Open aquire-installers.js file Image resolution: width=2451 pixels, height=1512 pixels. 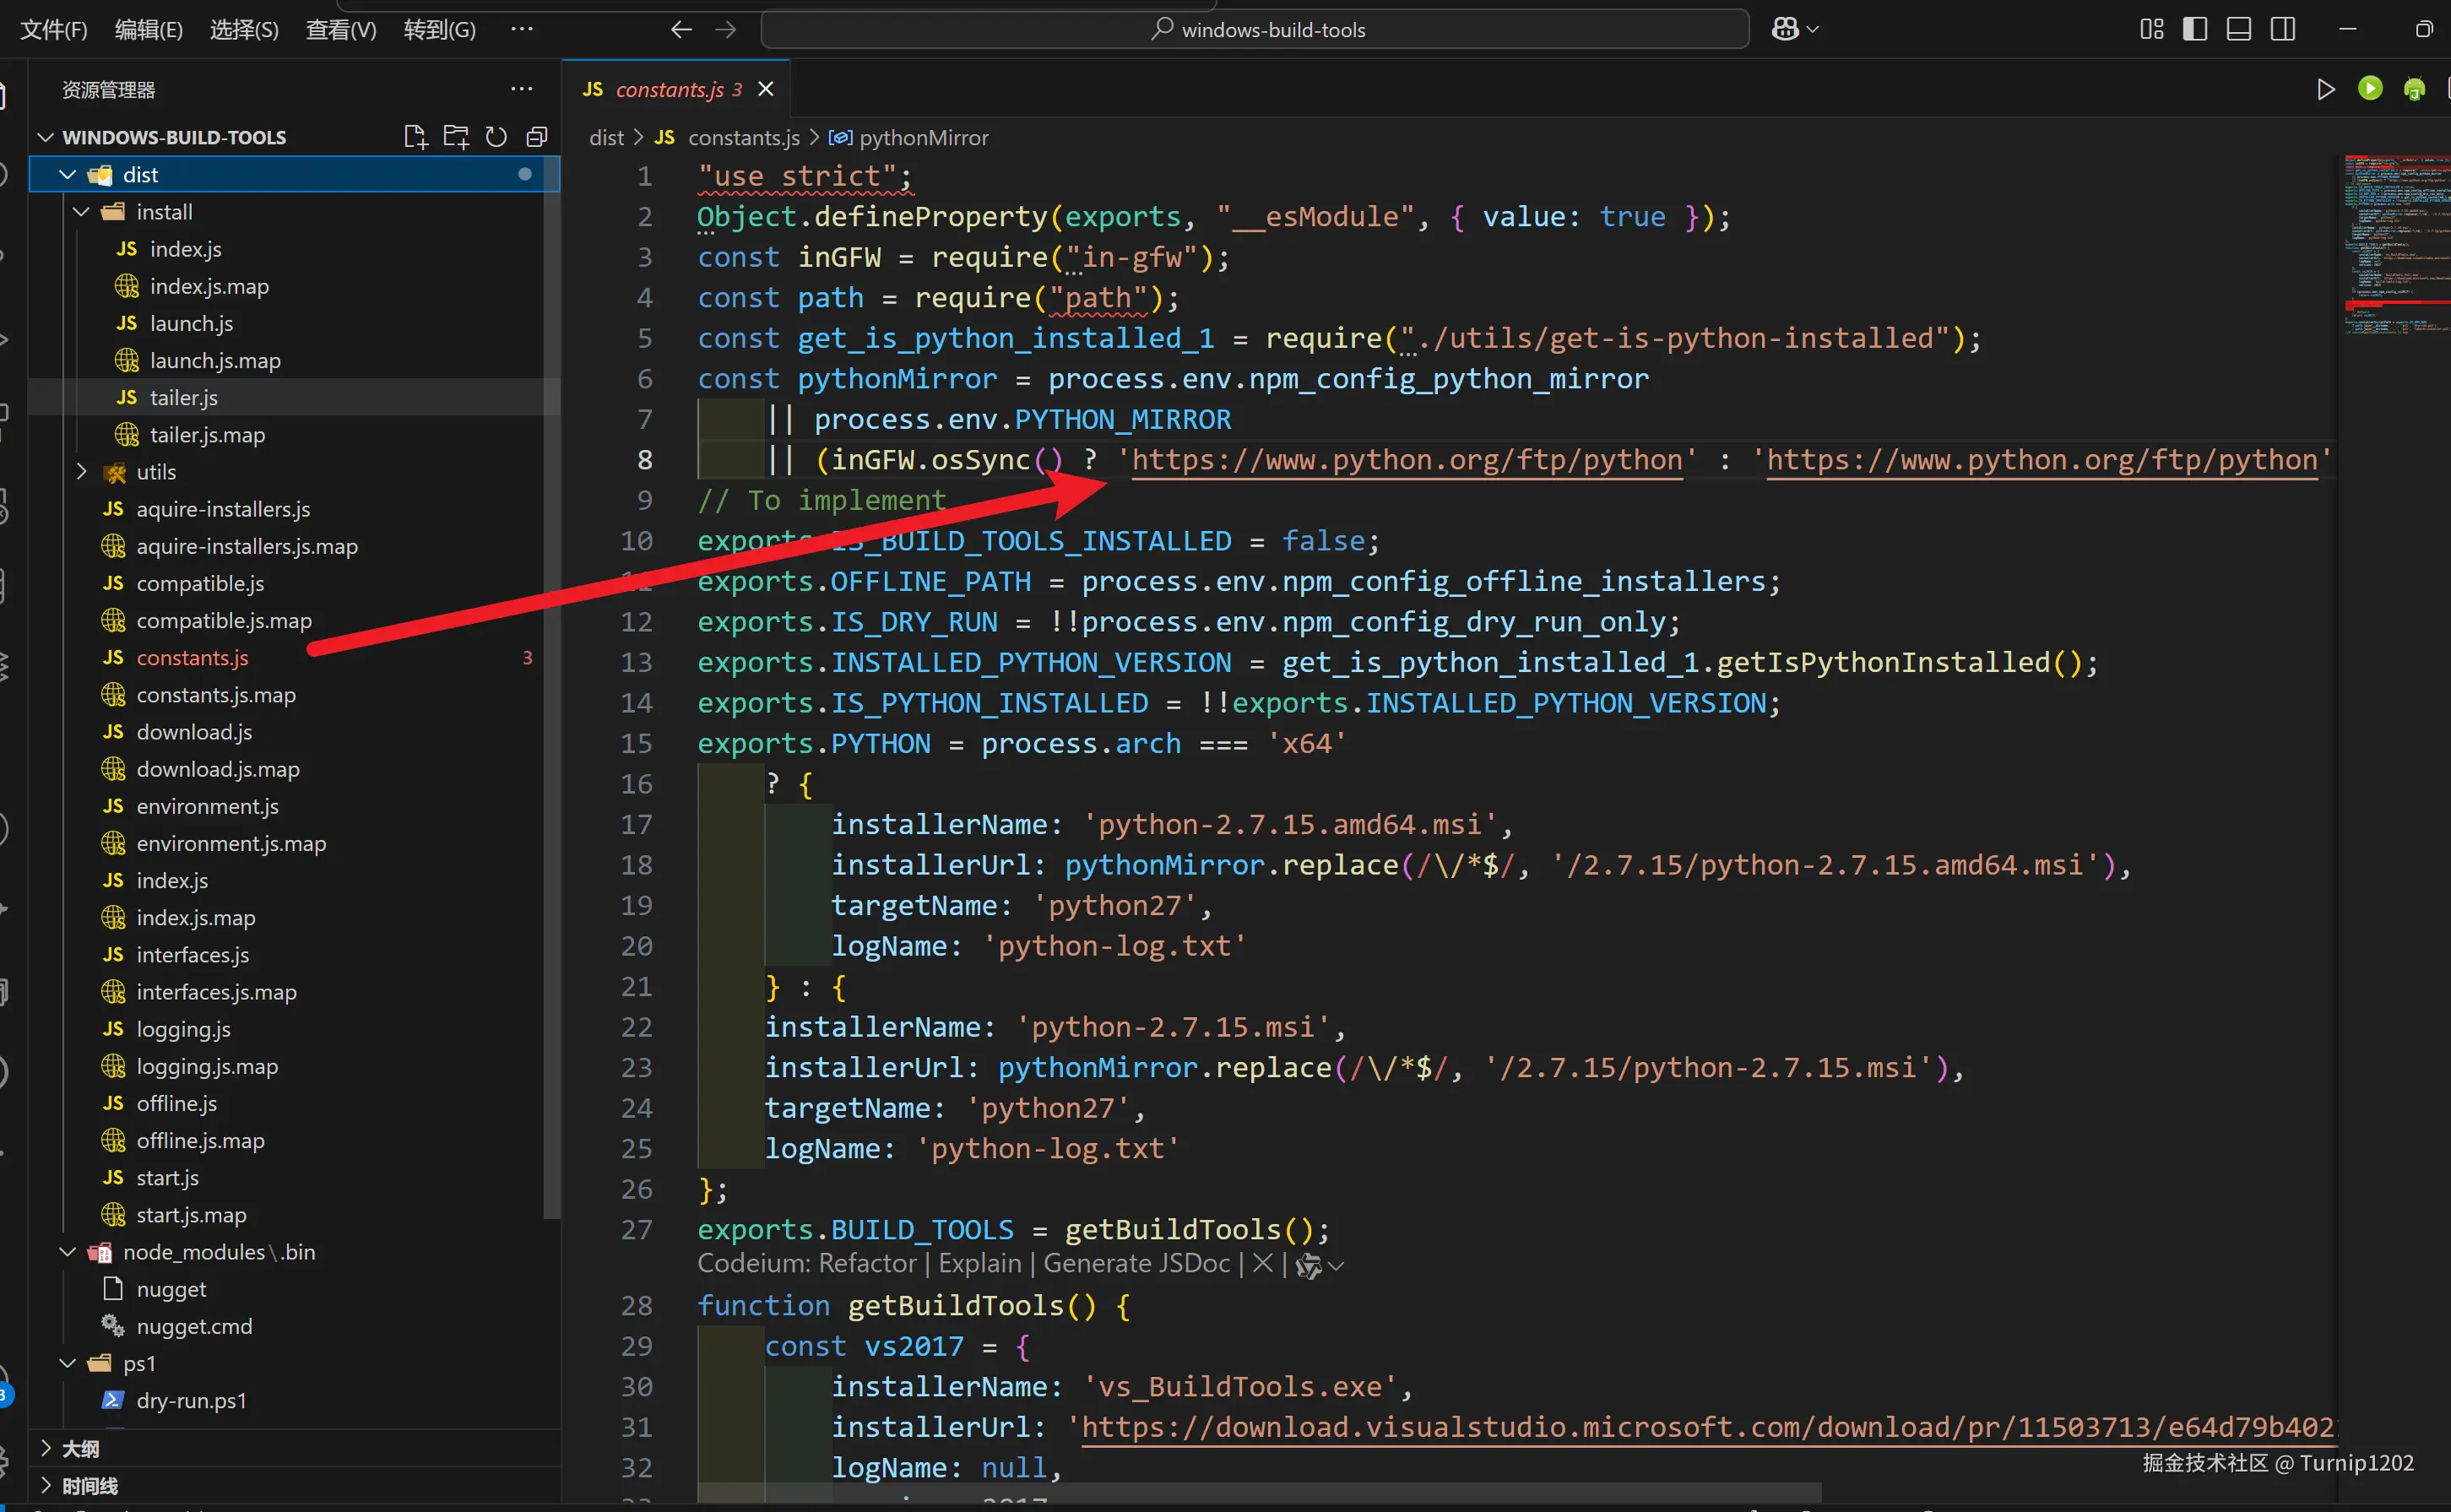(223, 509)
